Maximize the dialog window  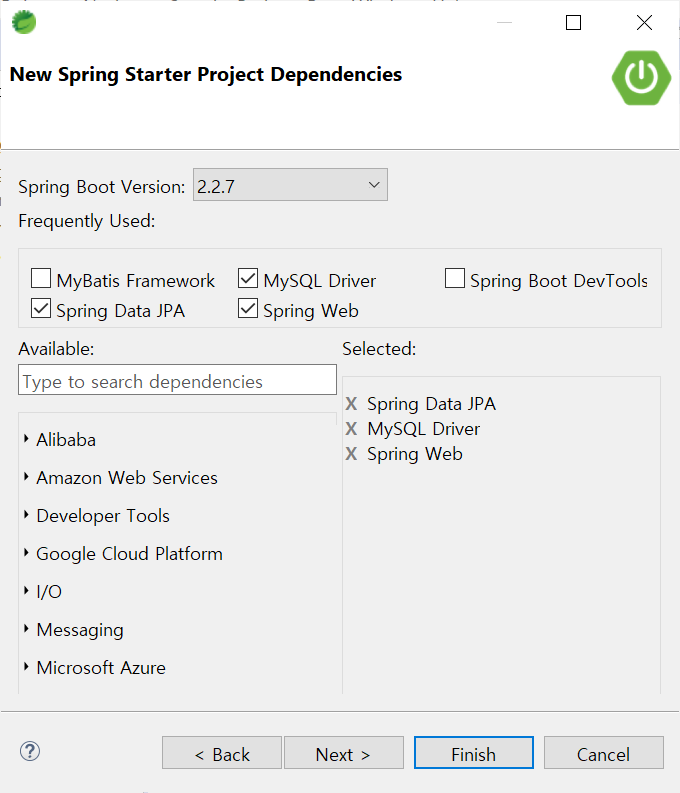pyautogui.click(x=573, y=22)
